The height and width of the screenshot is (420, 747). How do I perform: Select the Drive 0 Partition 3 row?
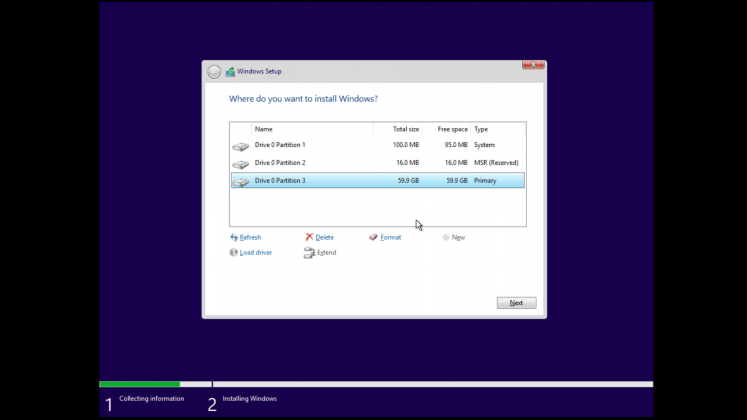click(378, 180)
